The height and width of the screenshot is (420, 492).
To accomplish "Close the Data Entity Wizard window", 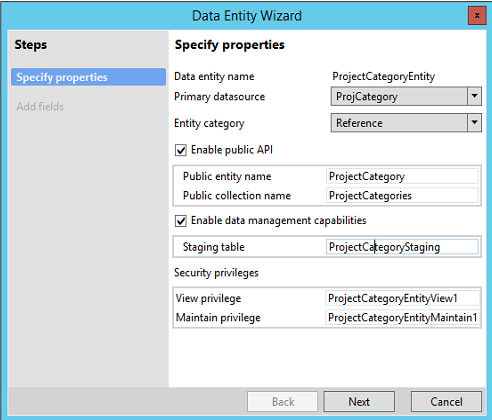I will pos(477,16).
